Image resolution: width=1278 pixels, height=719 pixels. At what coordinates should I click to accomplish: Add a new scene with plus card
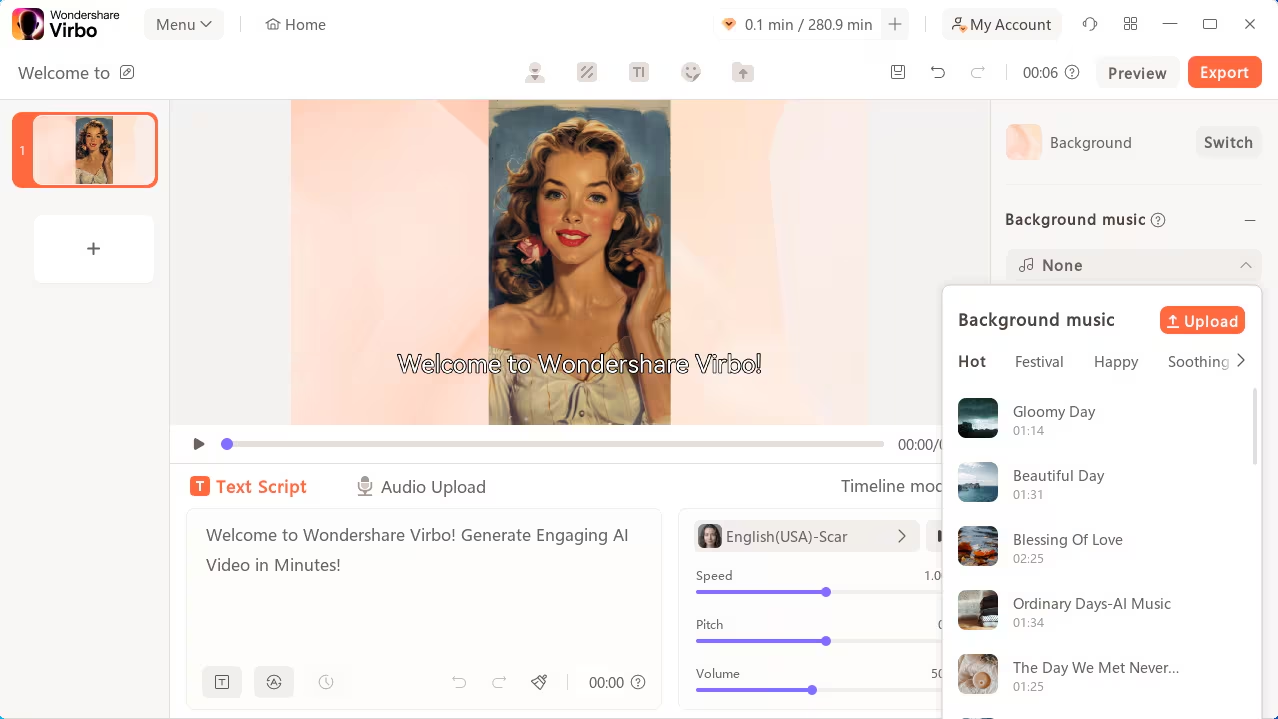(x=93, y=249)
